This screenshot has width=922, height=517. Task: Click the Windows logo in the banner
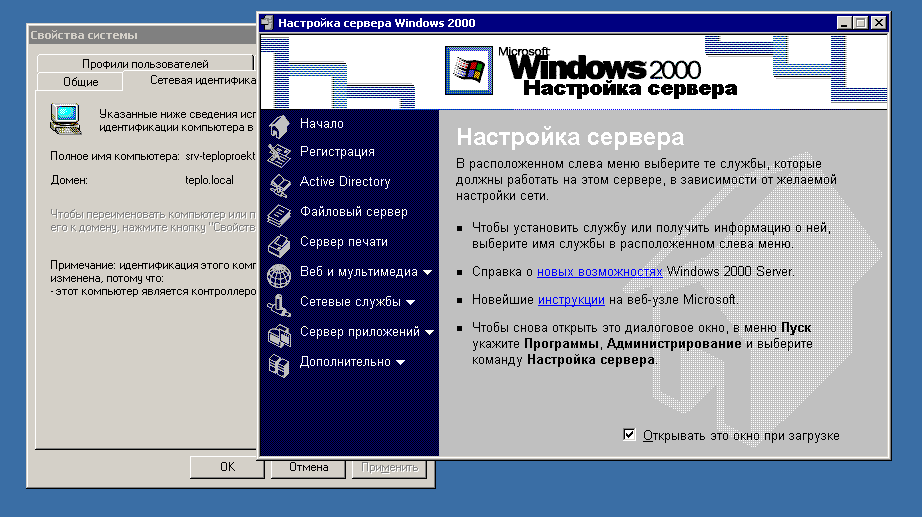tap(469, 70)
